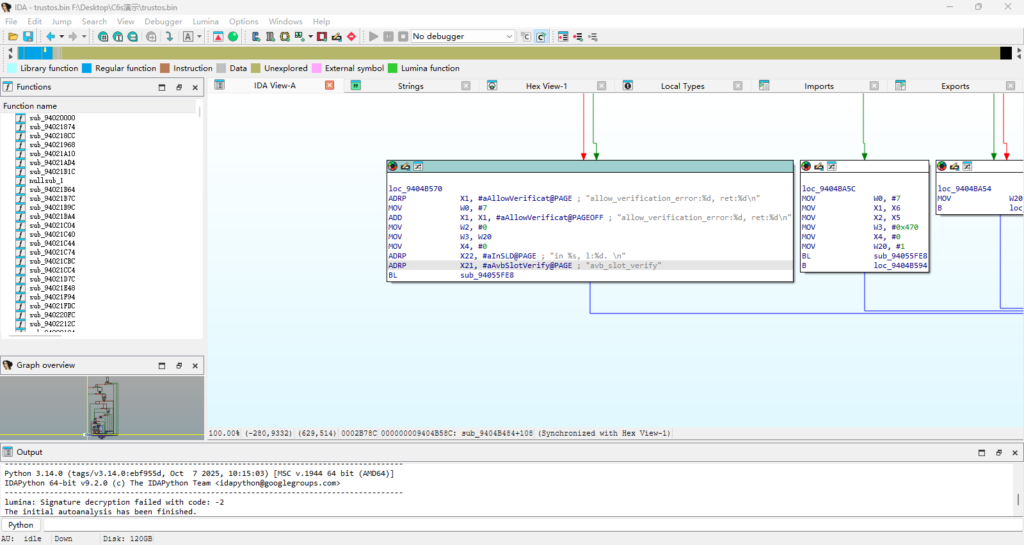Click the blue Jump back arrow
The image size is (1024, 545).
(49, 37)
